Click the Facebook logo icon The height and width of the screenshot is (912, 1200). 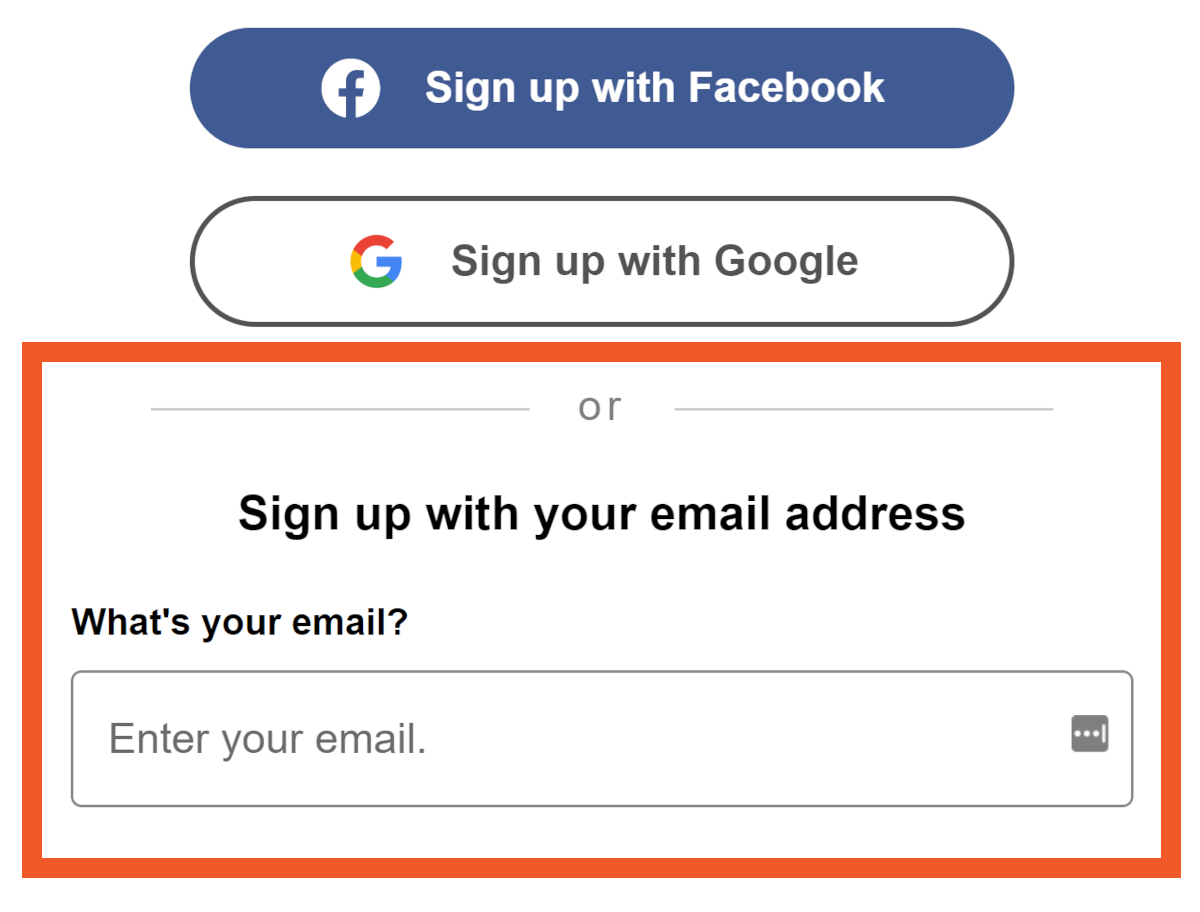(350, 88)
